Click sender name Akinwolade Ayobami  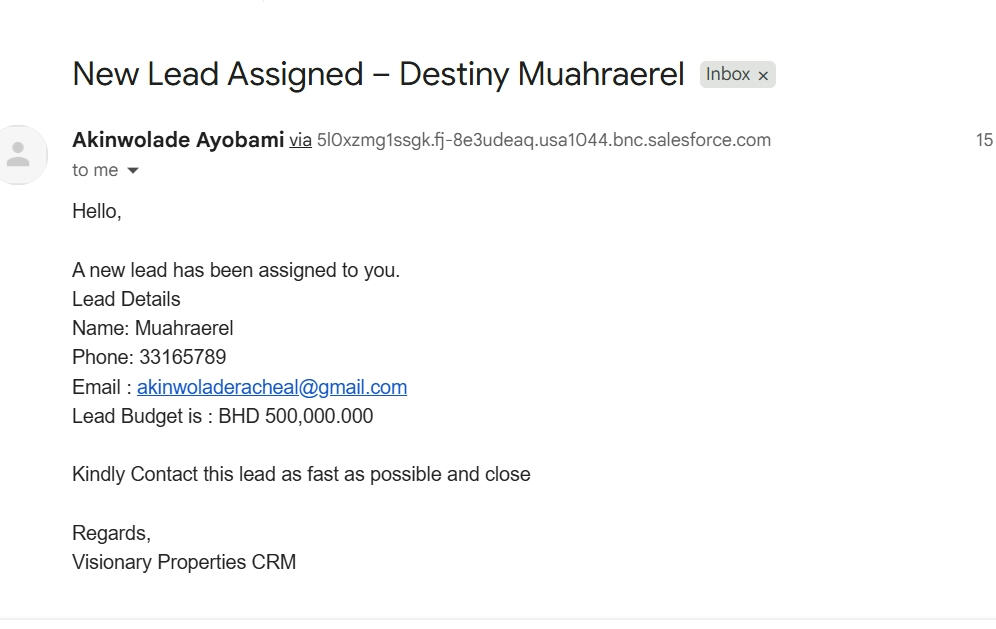pyautogui.click(x=178, y=140)
